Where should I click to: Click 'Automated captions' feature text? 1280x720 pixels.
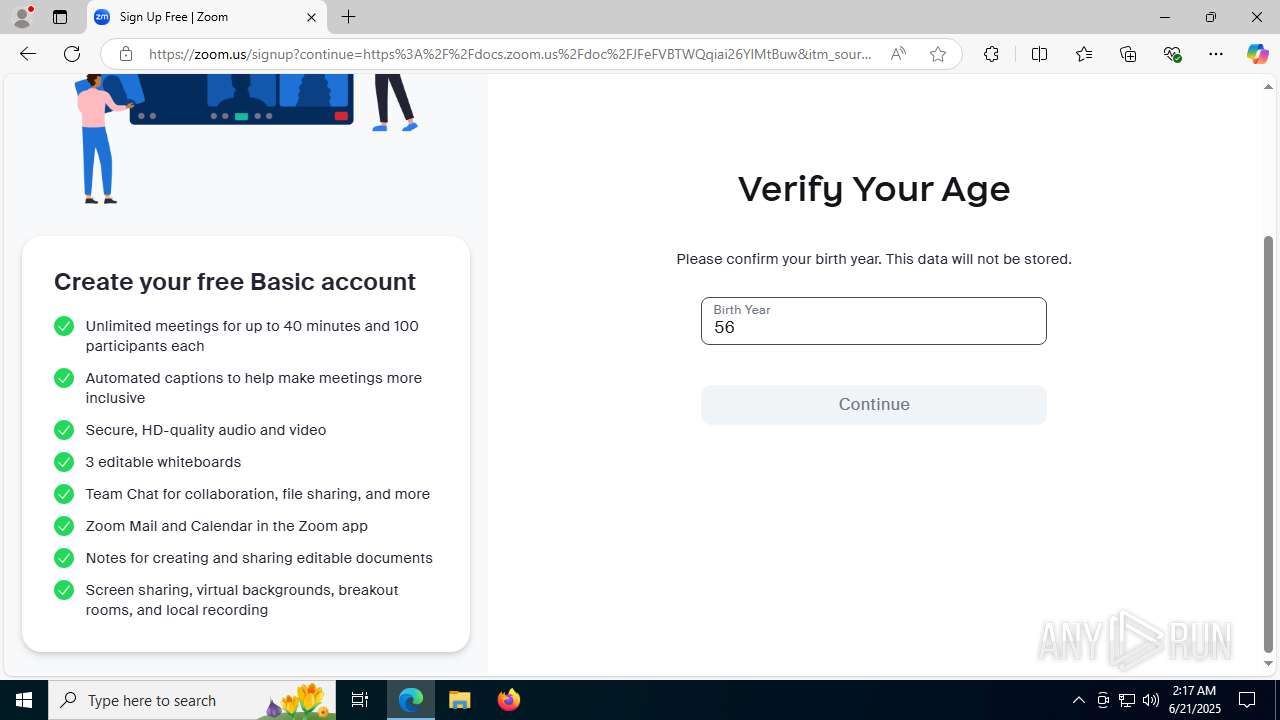(254, 388)
